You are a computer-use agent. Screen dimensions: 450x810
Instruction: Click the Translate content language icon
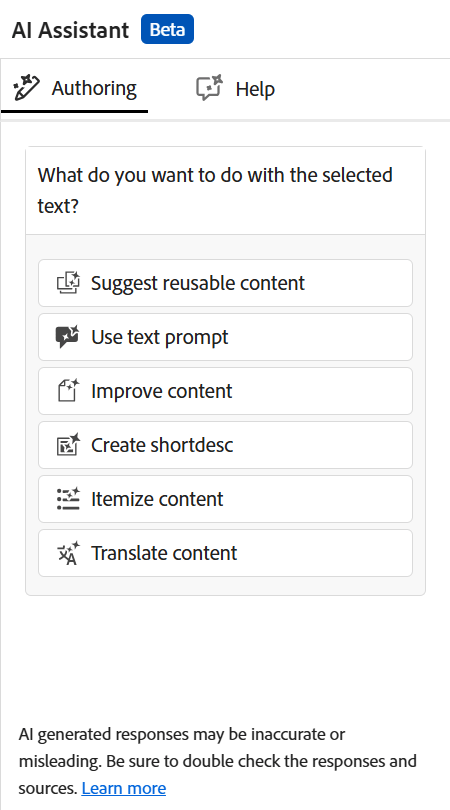click(68, 553)
